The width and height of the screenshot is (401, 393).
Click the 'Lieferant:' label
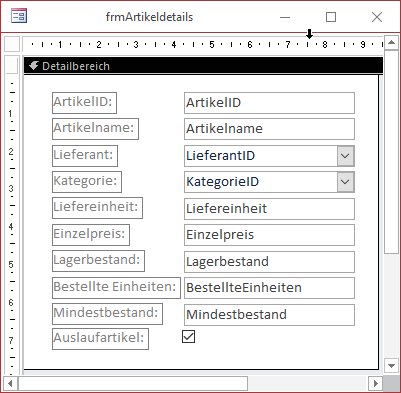85,156
